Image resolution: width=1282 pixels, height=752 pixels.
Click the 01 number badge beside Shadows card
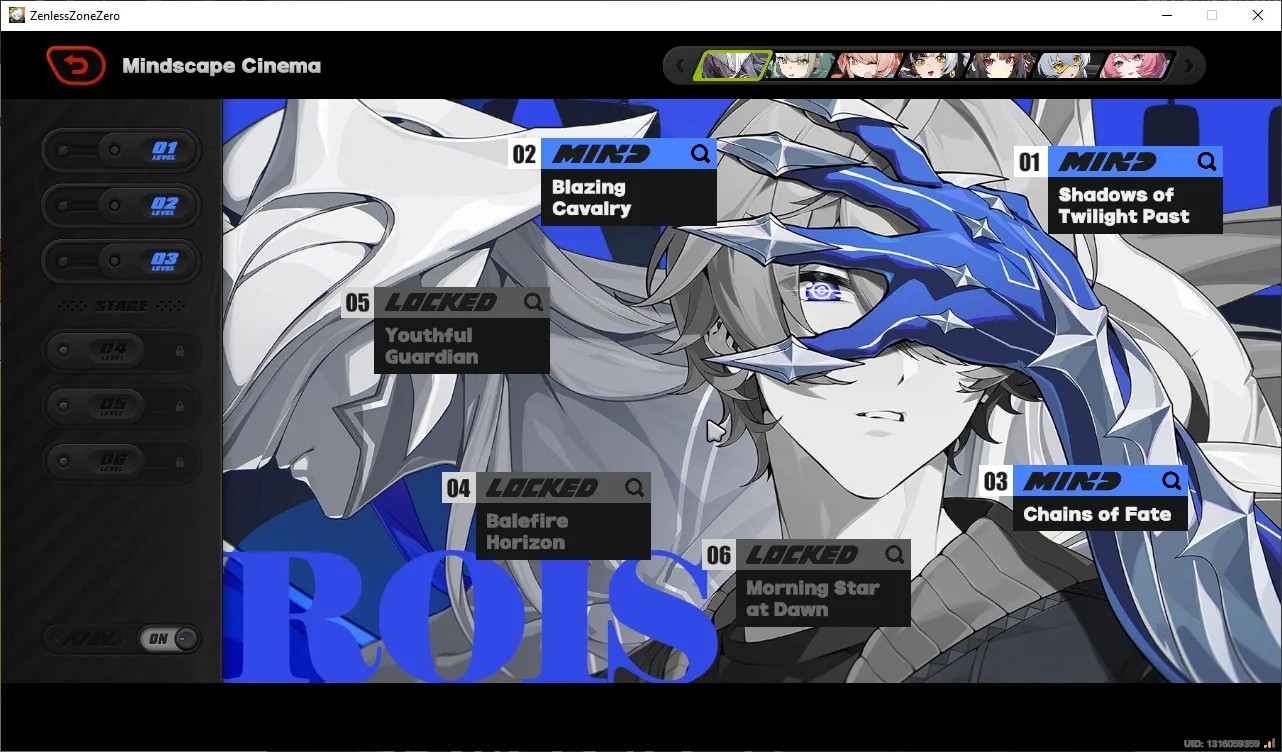click(1029, 162)
